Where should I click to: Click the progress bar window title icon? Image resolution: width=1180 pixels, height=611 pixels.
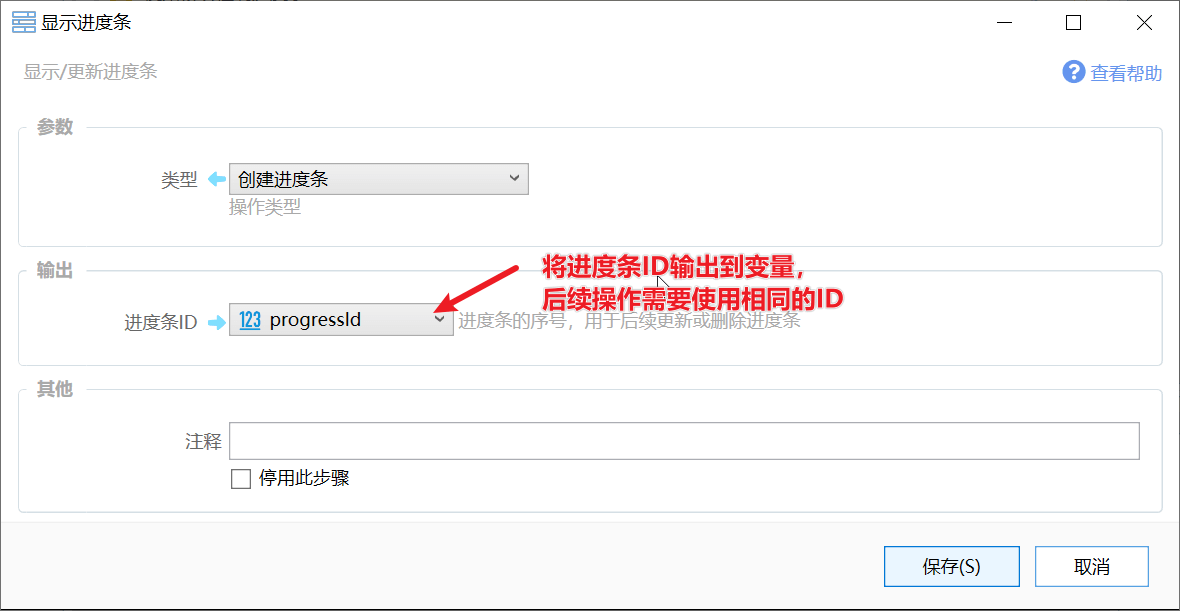[24, 23]
